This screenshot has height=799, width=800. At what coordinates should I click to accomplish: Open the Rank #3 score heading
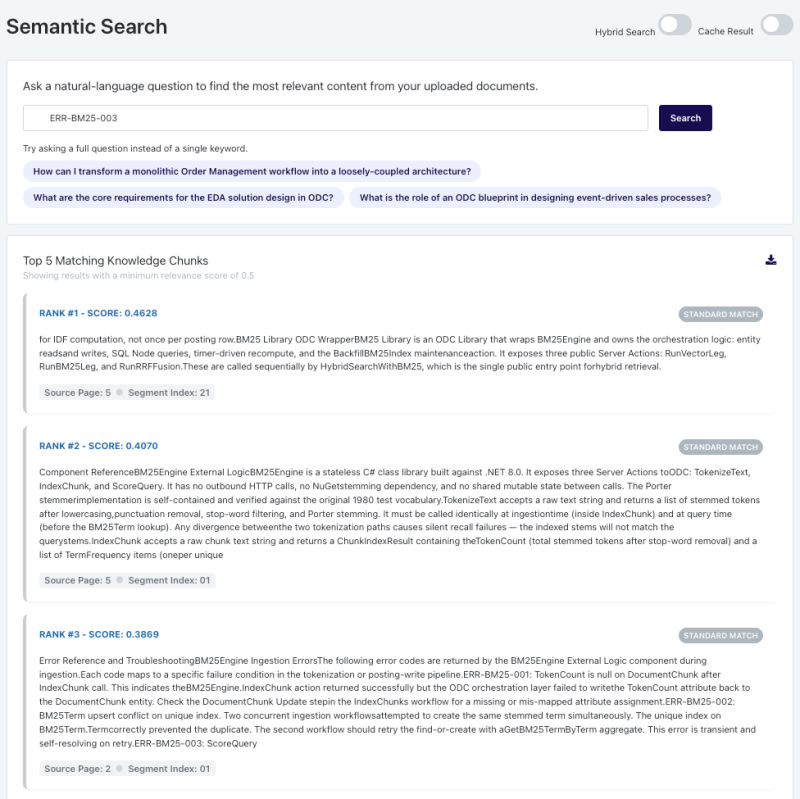[99, 634]
